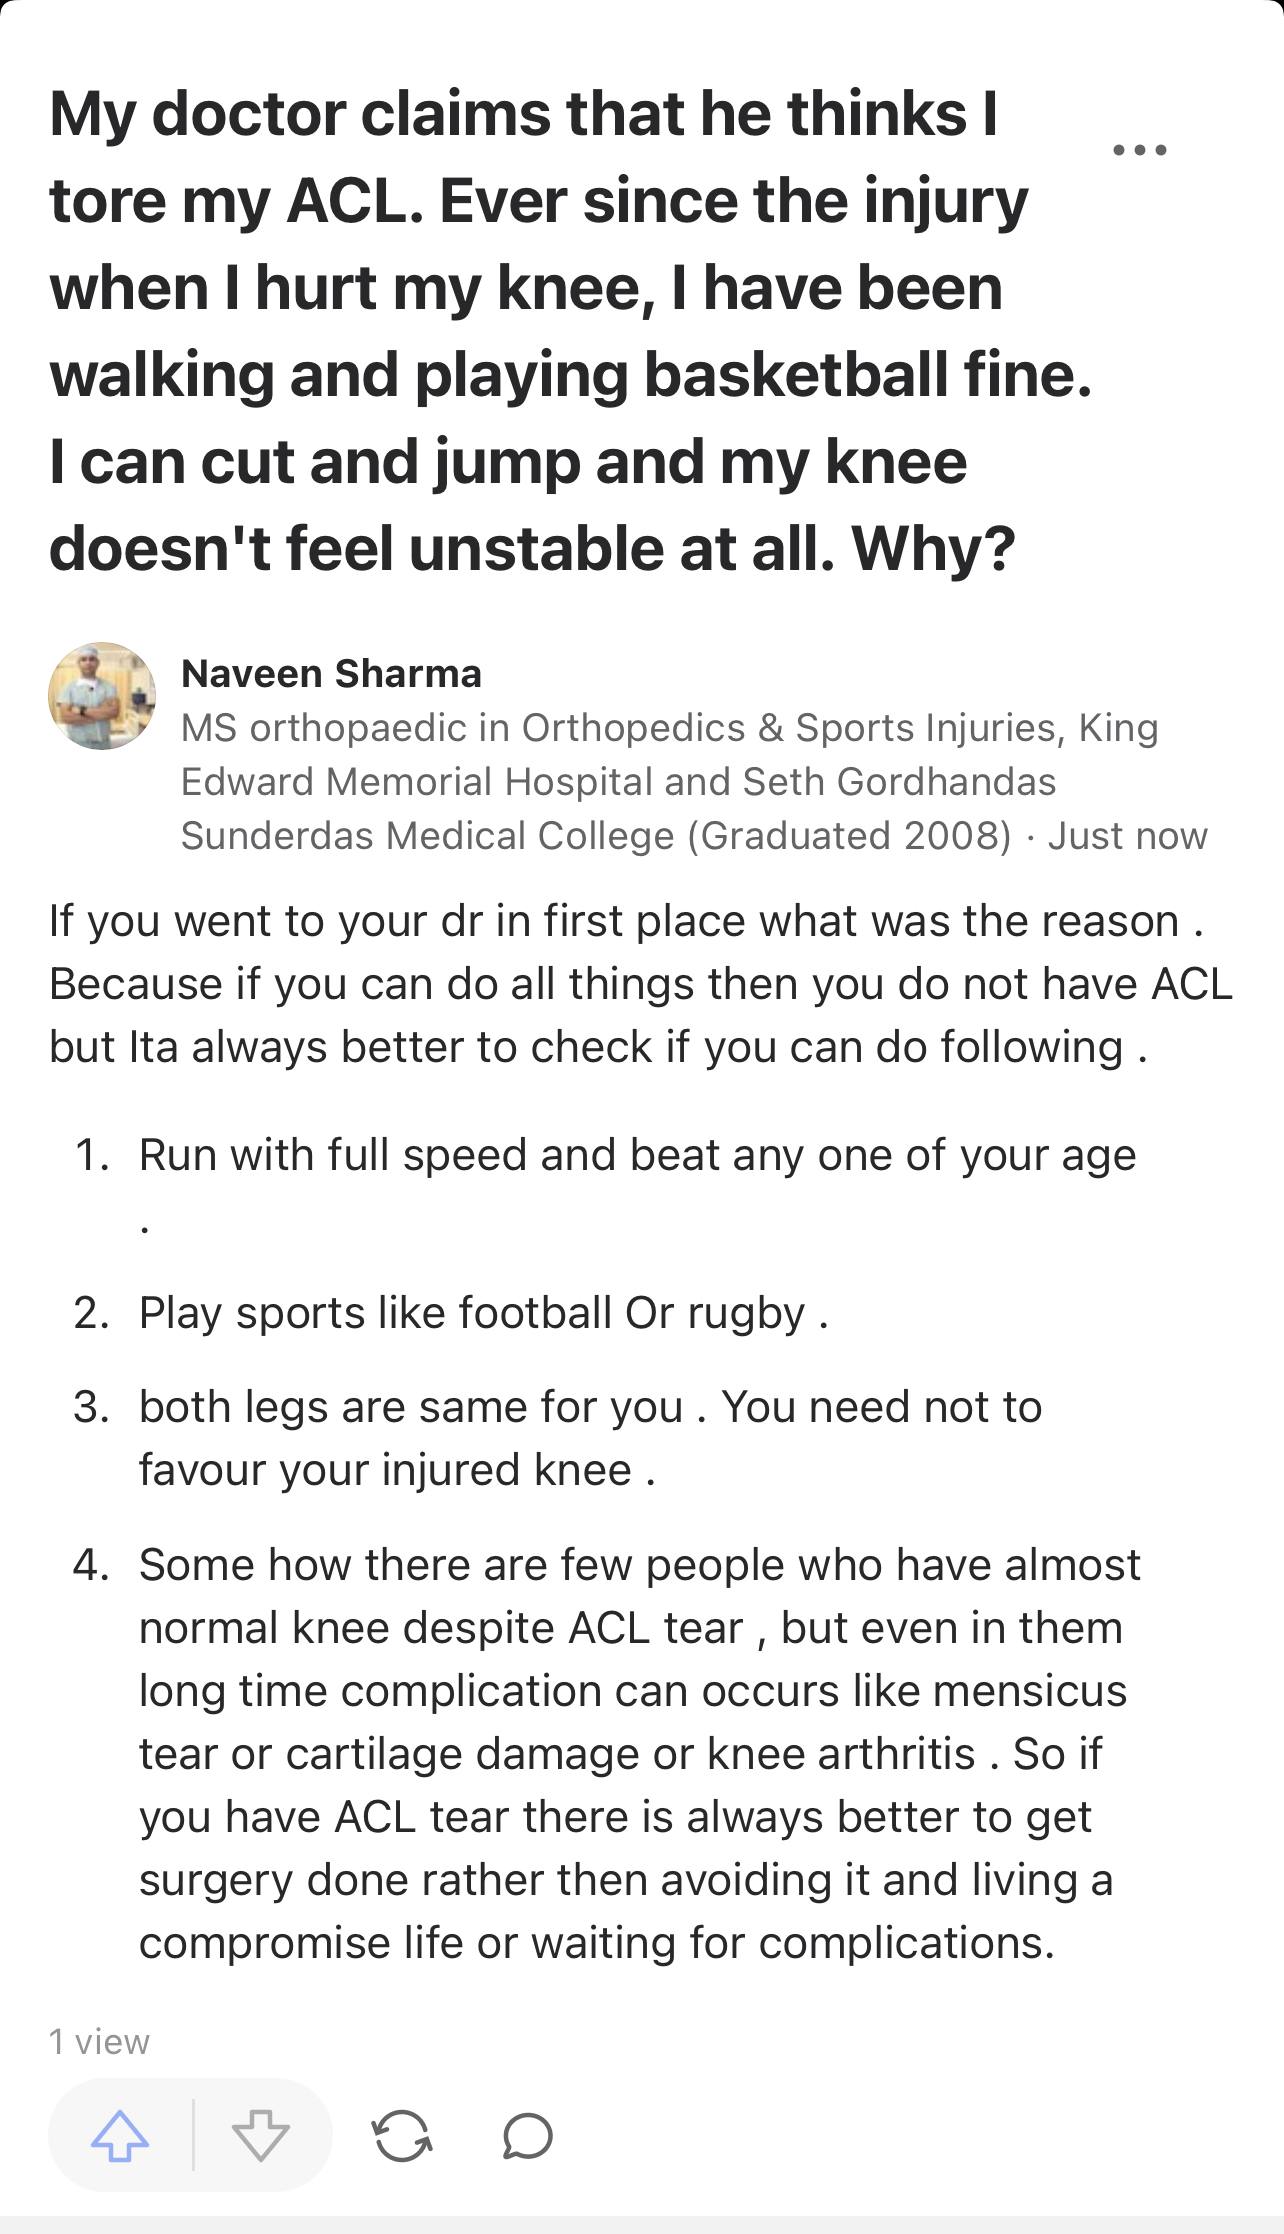The height and width of the screenshot is (2234, 1284).
Task: Tap the 'Just now' timestamp
Action: click(1127, 836)
